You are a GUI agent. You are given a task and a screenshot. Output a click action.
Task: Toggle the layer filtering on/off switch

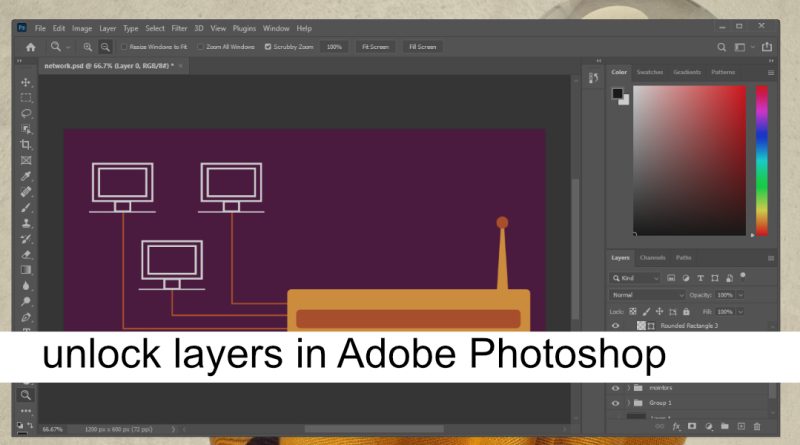click(x=743, y=276)
